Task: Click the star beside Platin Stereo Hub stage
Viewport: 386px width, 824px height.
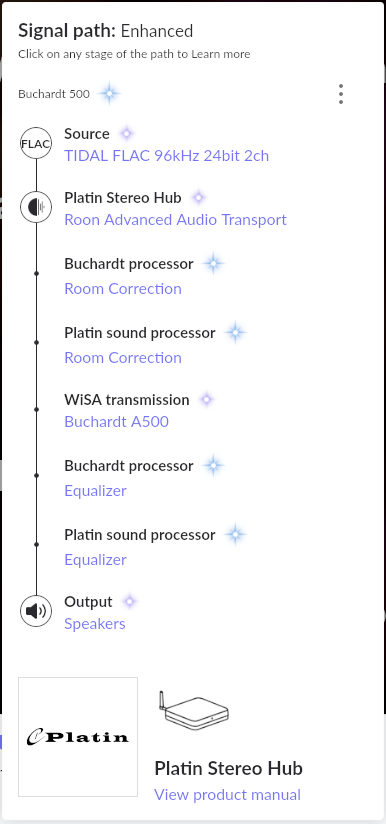Action: (198, 198)
